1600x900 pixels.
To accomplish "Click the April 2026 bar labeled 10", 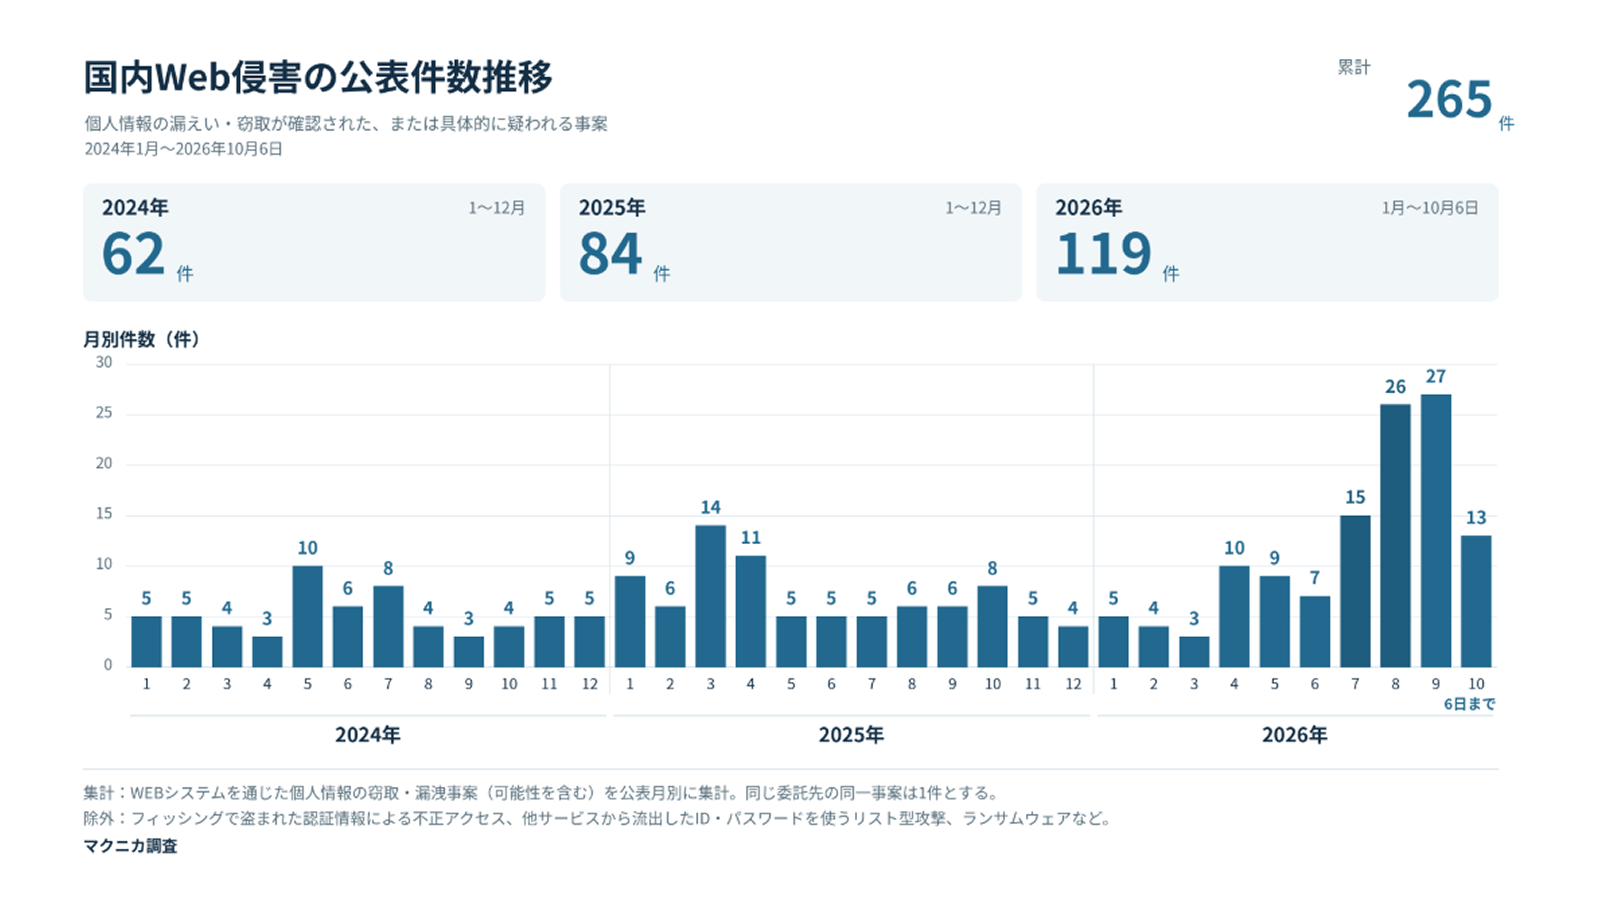I will (1234, 617).
